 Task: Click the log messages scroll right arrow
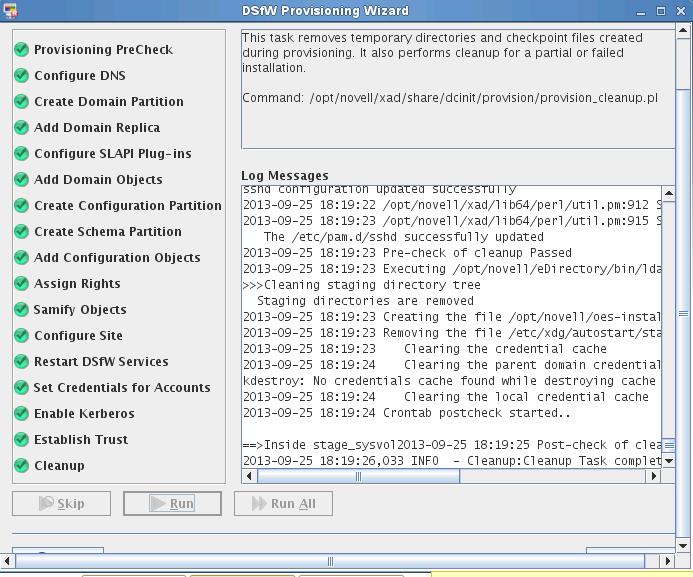[654, 476]
